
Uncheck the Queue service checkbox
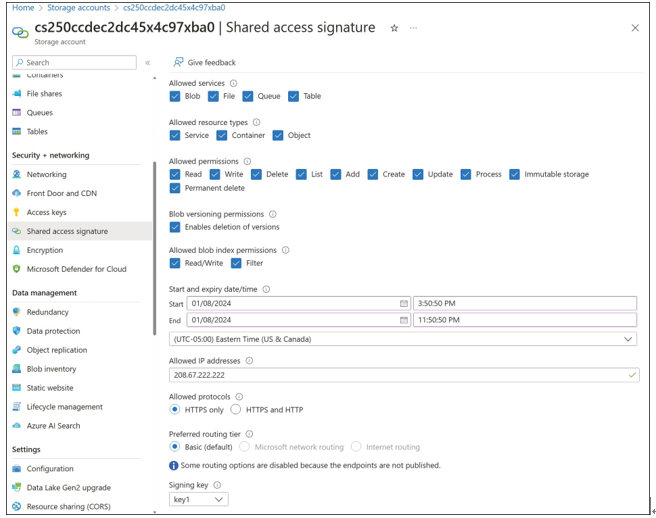pyautogui.click(x=248, y=96)
